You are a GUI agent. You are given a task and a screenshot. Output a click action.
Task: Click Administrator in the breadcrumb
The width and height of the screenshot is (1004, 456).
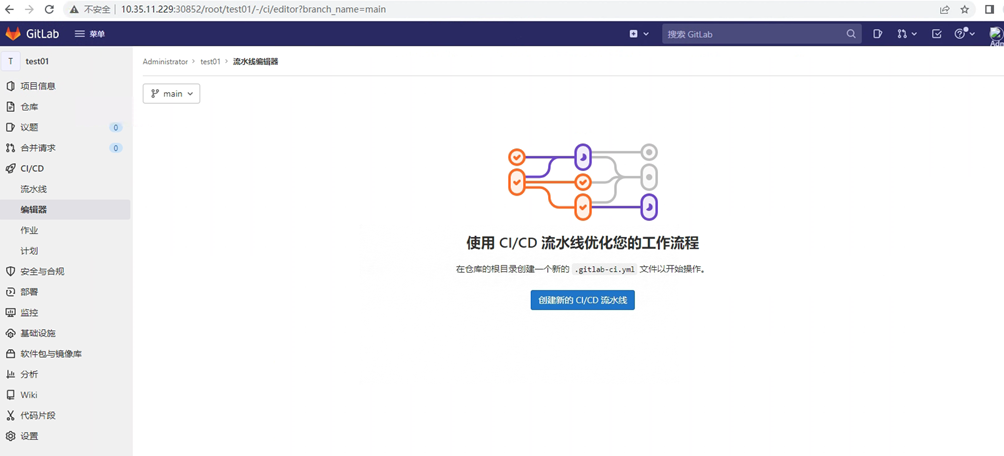click(165, 62)
